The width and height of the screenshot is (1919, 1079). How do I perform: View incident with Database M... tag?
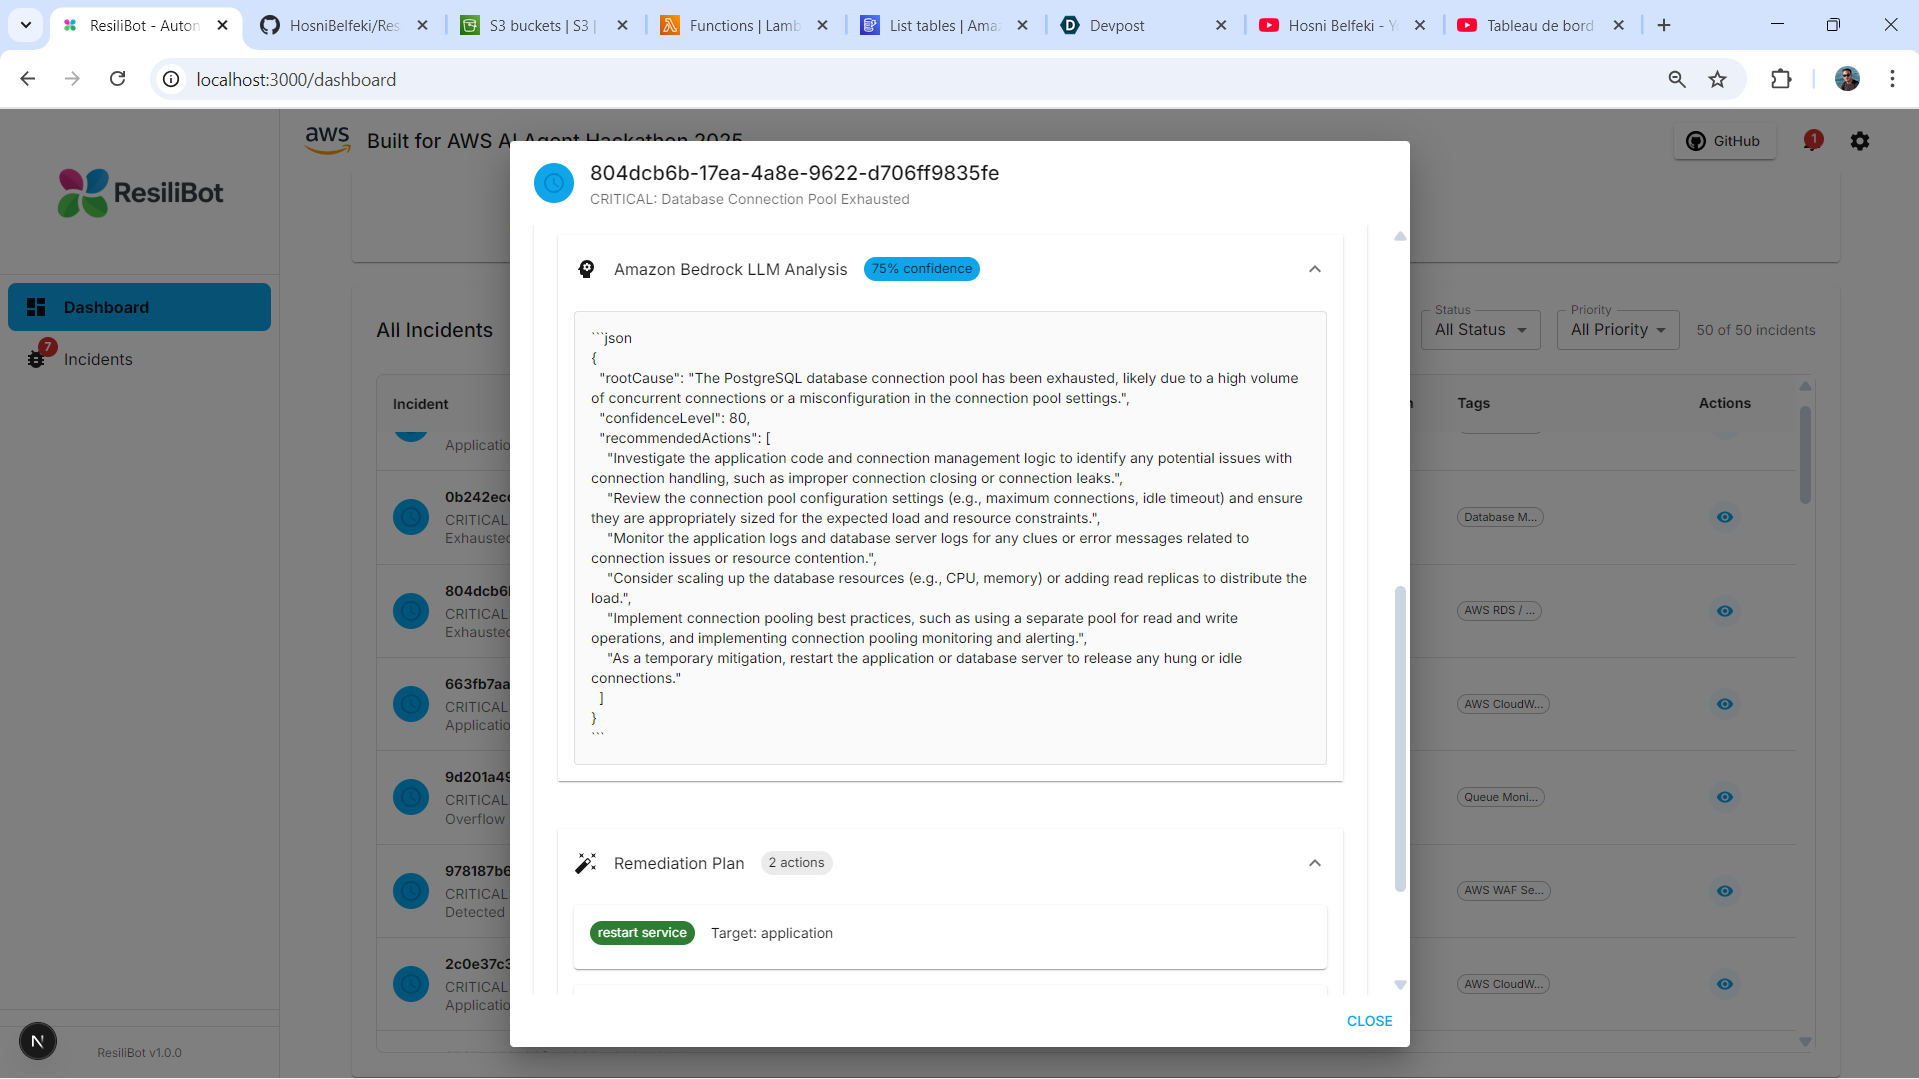point(1725,517)
